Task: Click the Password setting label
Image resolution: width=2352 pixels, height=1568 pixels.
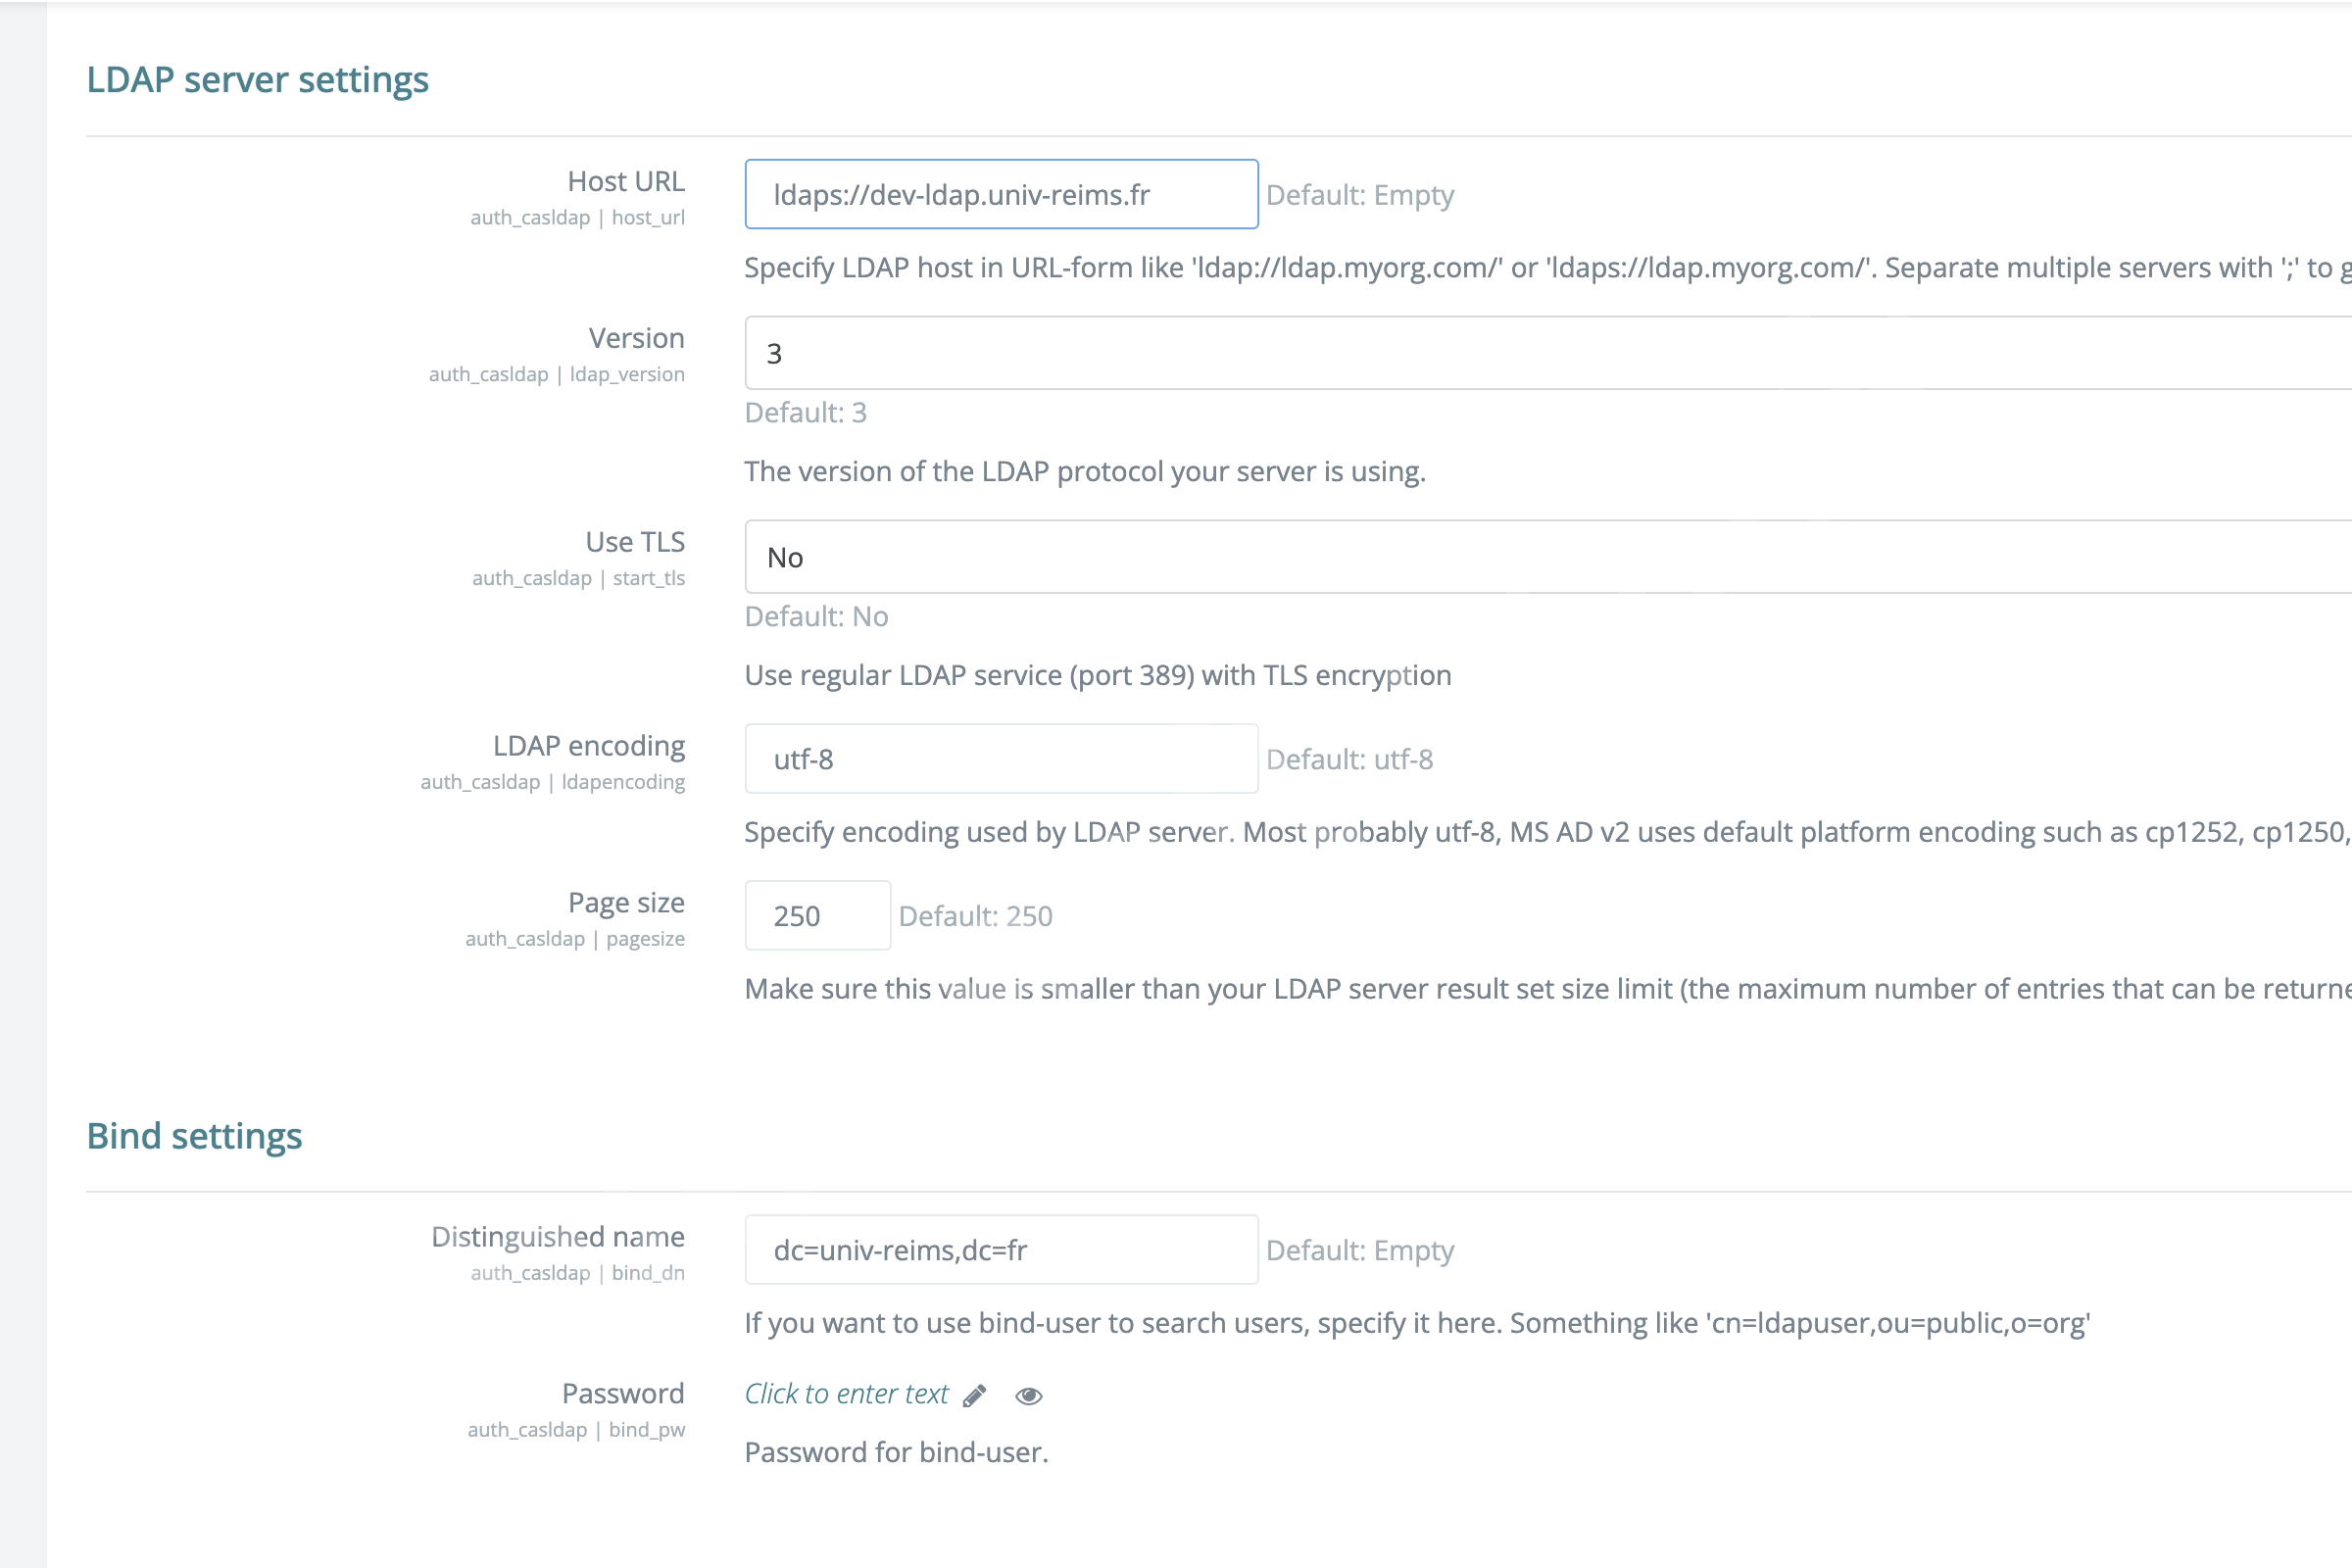Action: [x=623, y=1393]
